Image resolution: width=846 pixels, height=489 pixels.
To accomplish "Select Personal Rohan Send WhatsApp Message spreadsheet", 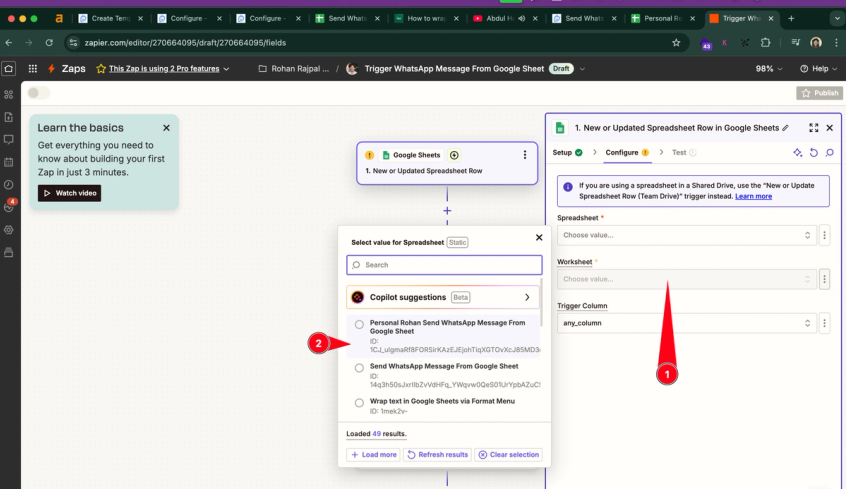I will click(x=443, y=336).
